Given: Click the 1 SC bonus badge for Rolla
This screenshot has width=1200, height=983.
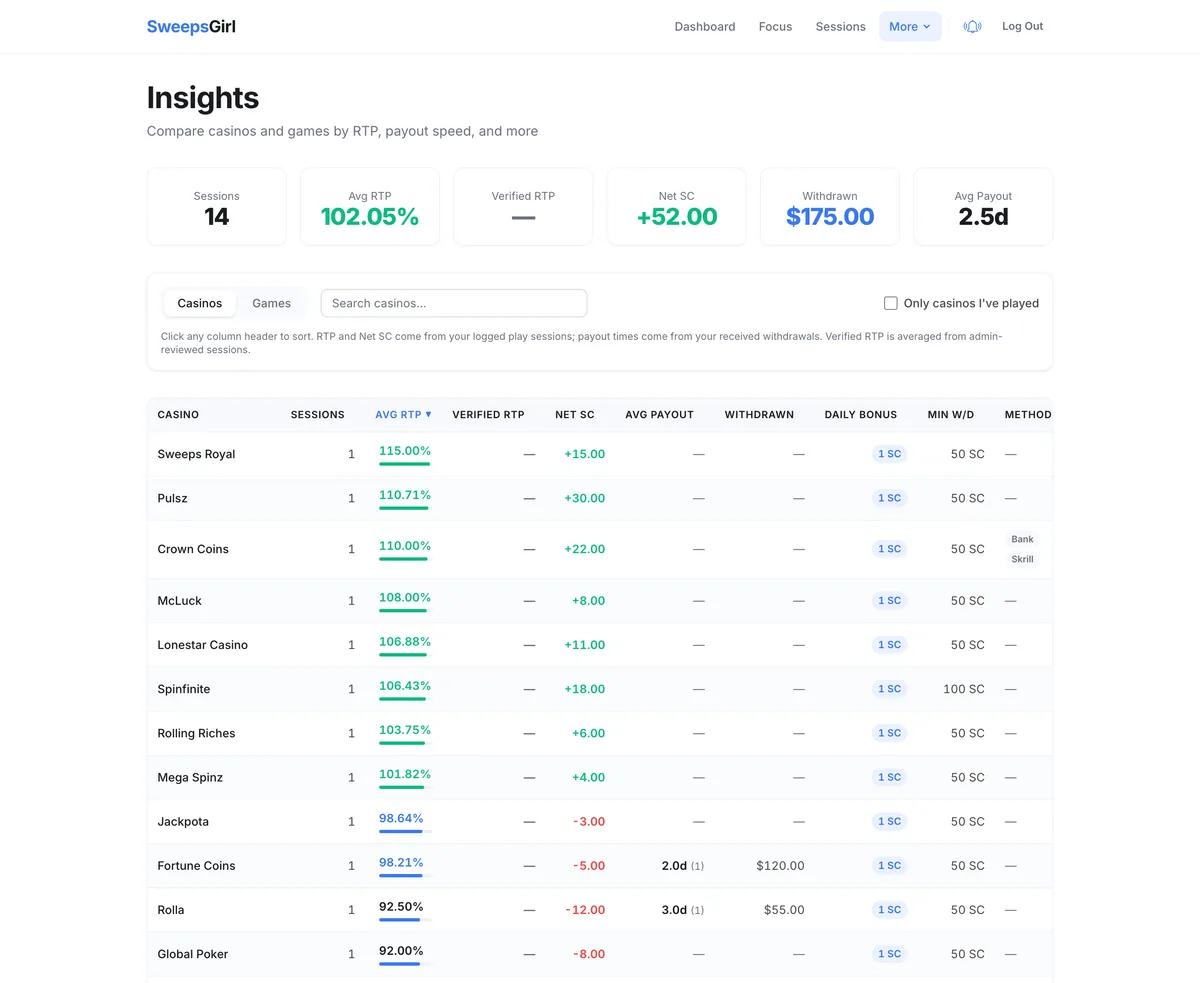Looking at the screenshot, I should click(889, 910).
